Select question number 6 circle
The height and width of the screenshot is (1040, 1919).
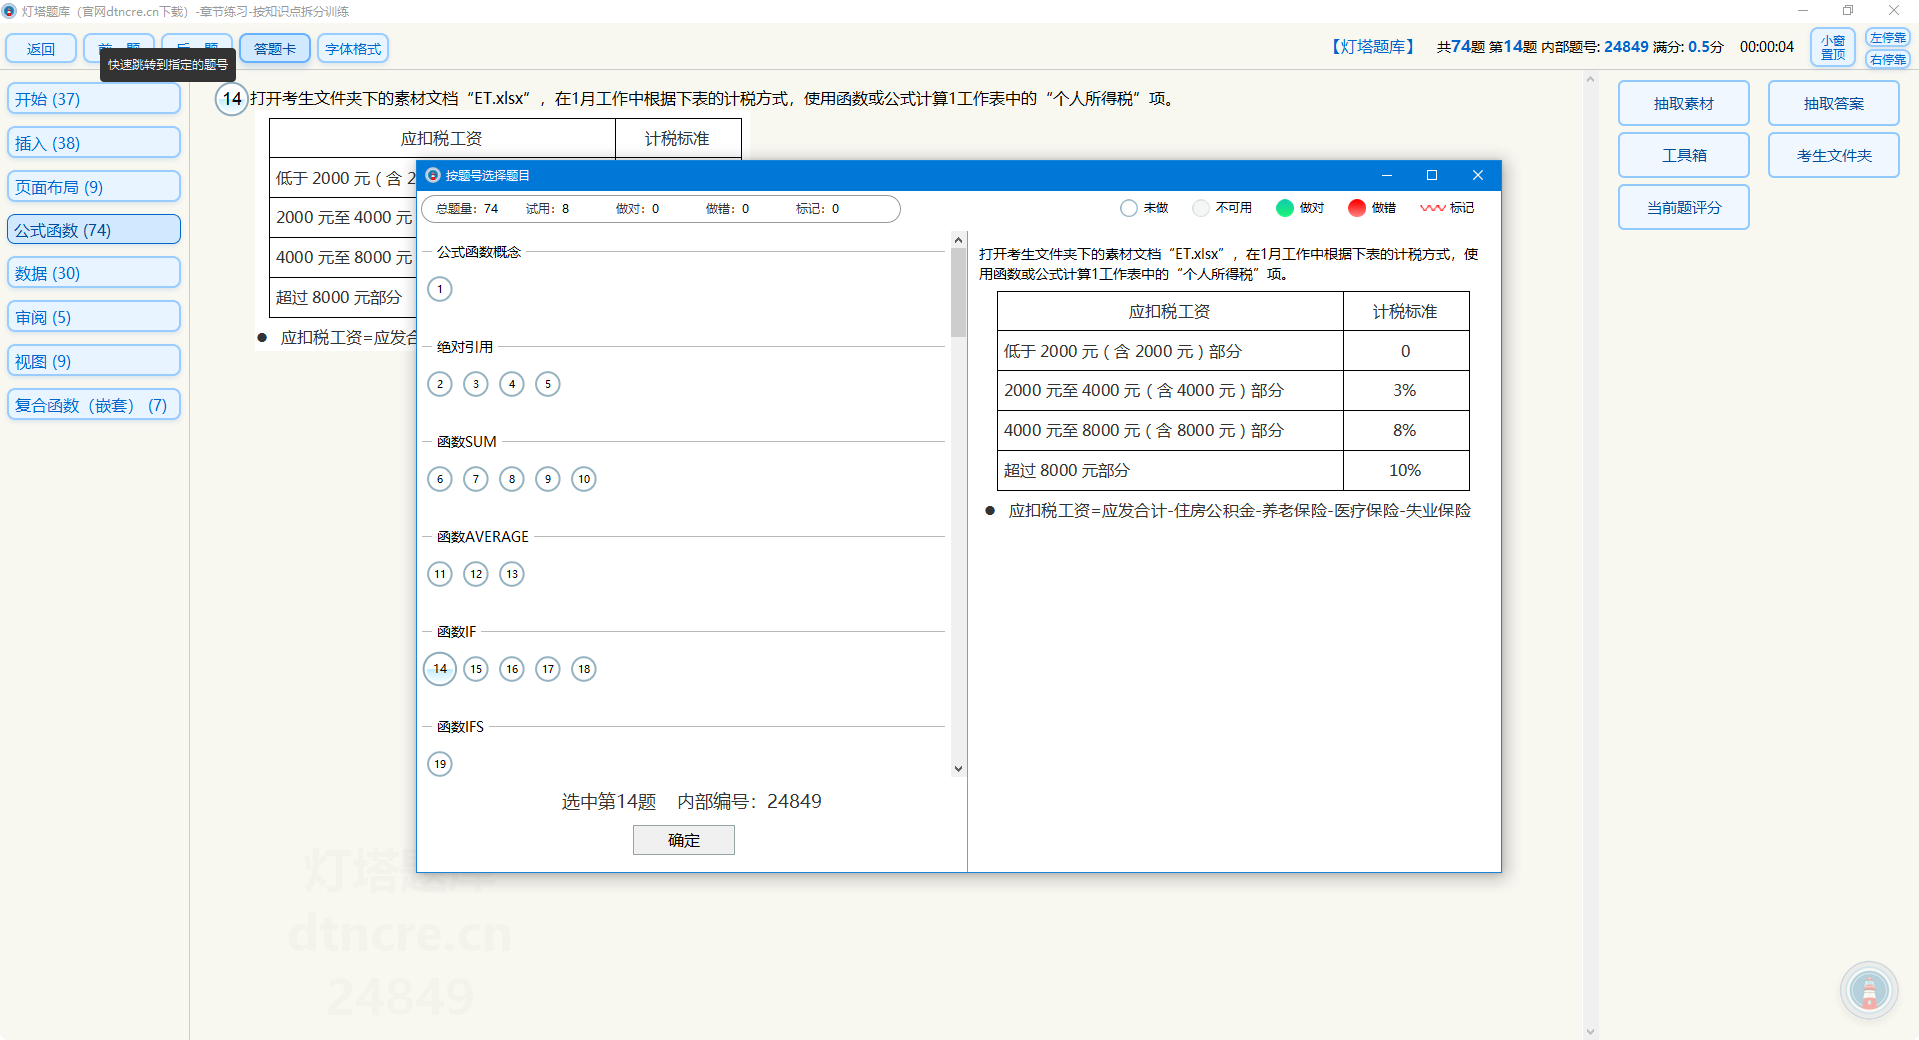click(440, 479)
